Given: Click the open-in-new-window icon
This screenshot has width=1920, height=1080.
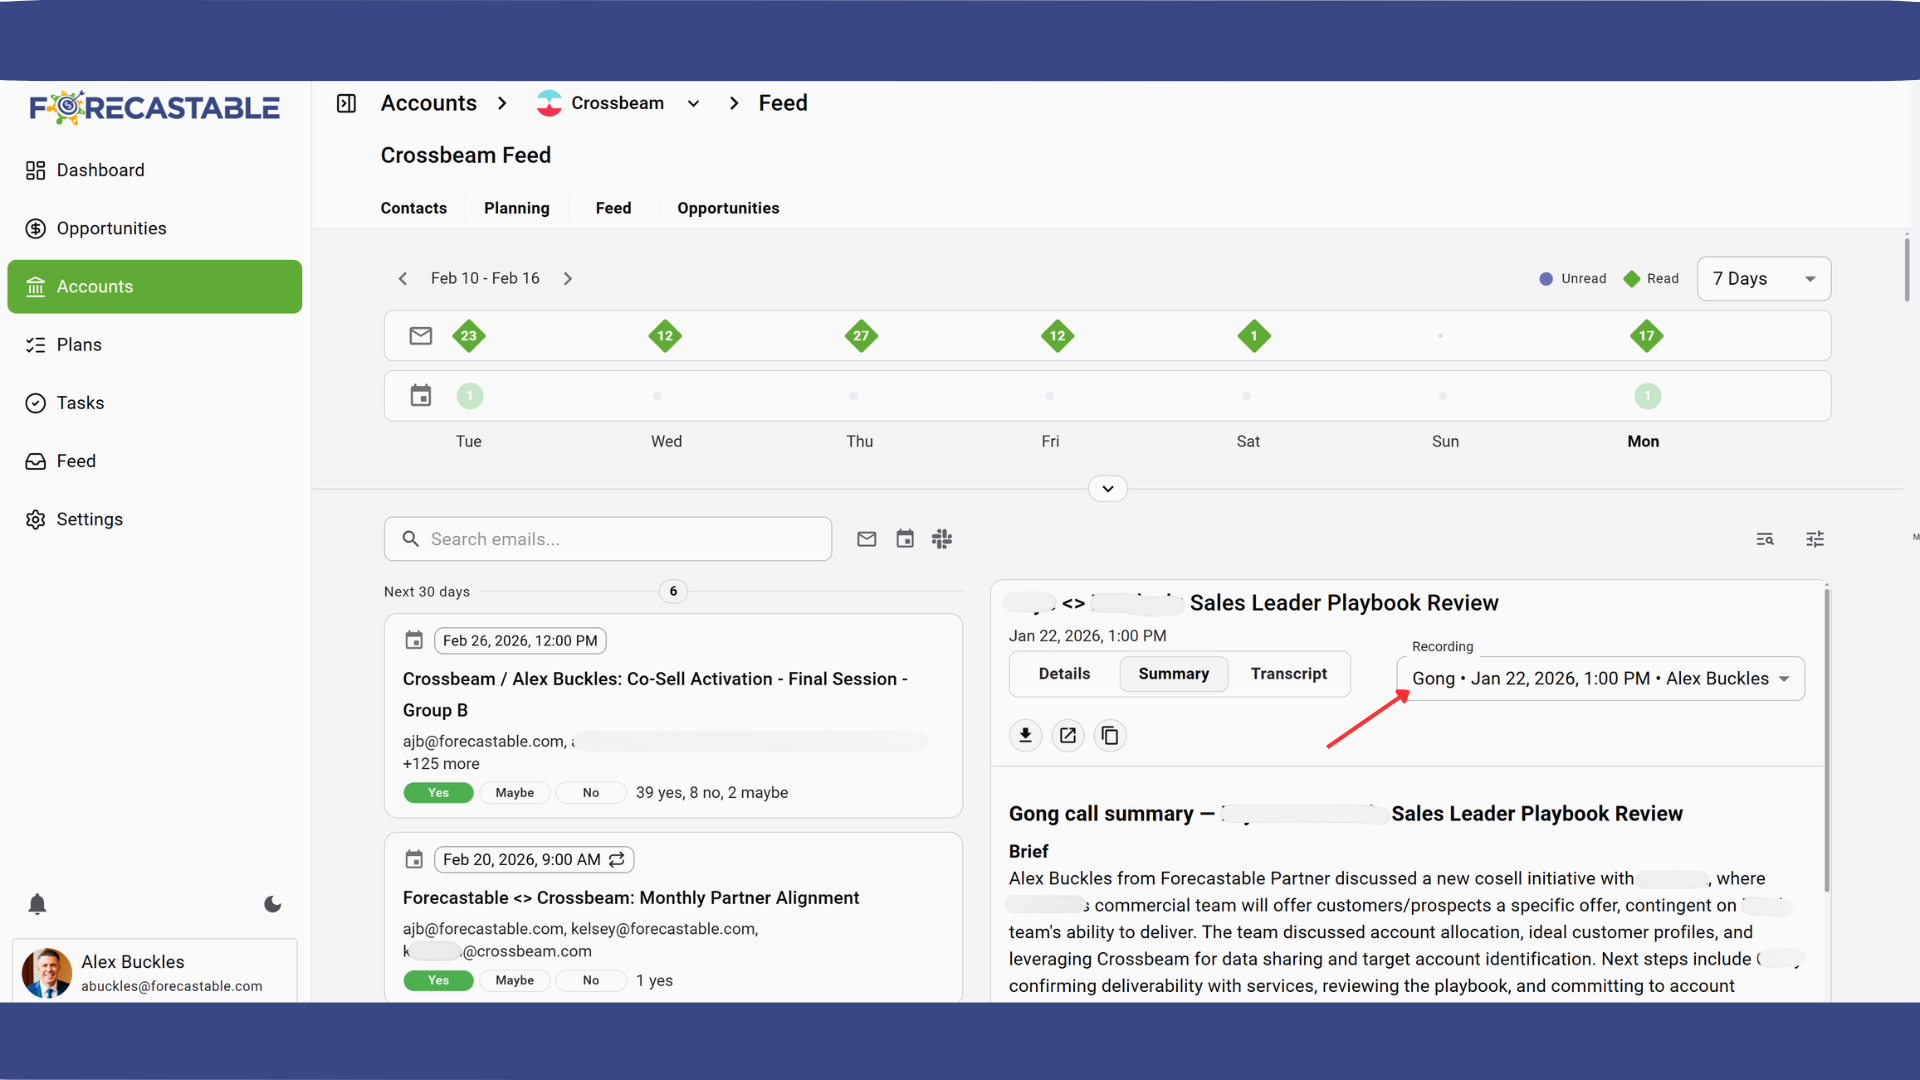Looking at the screenshot, I should 1067,736.
